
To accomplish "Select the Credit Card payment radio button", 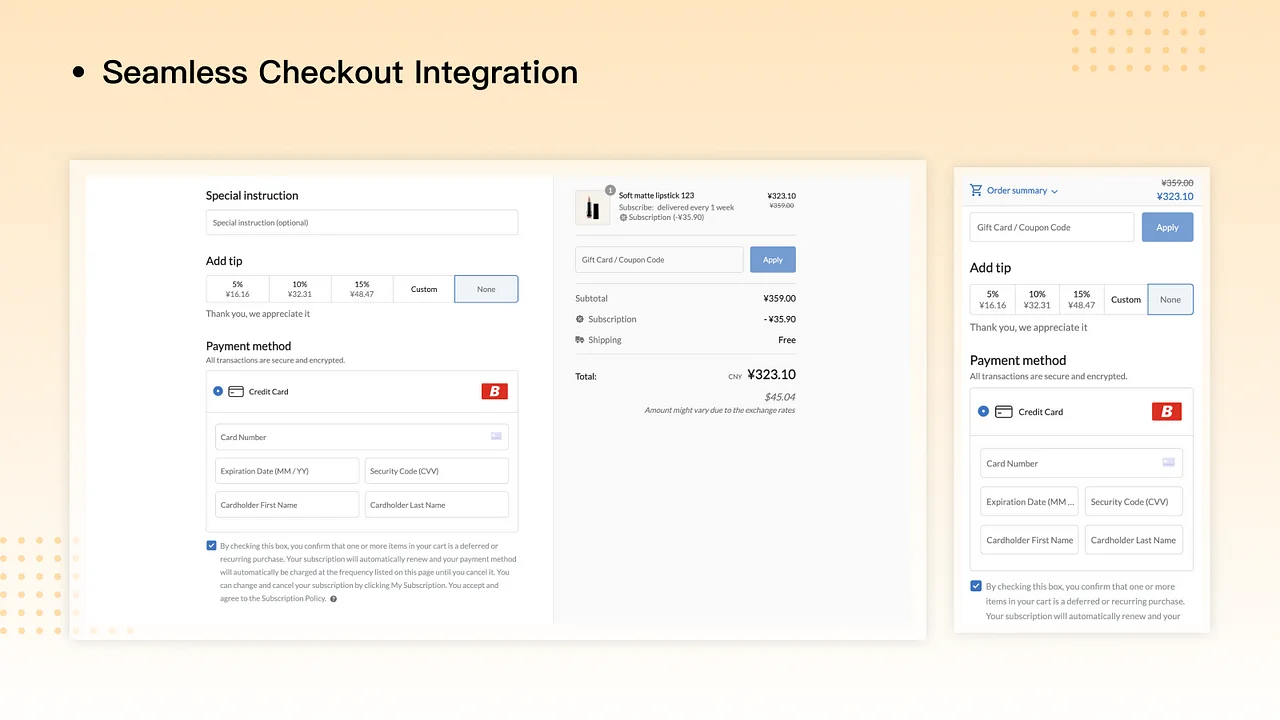I will [x=218, y=391].
